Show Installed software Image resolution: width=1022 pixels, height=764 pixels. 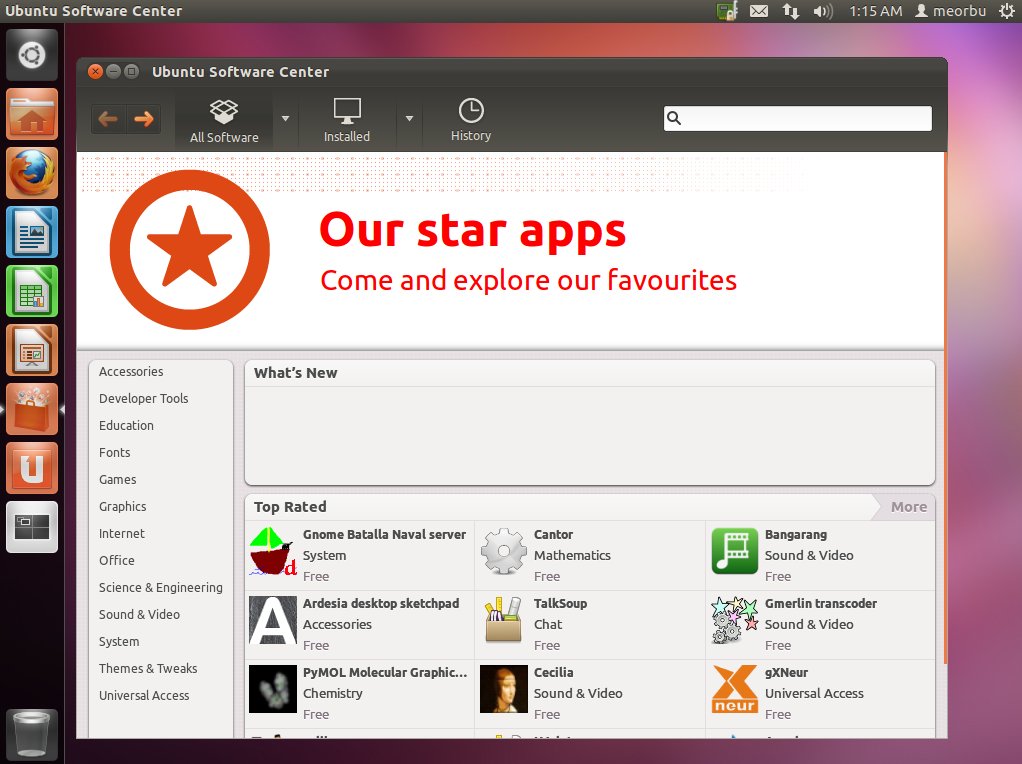(347, 121)
